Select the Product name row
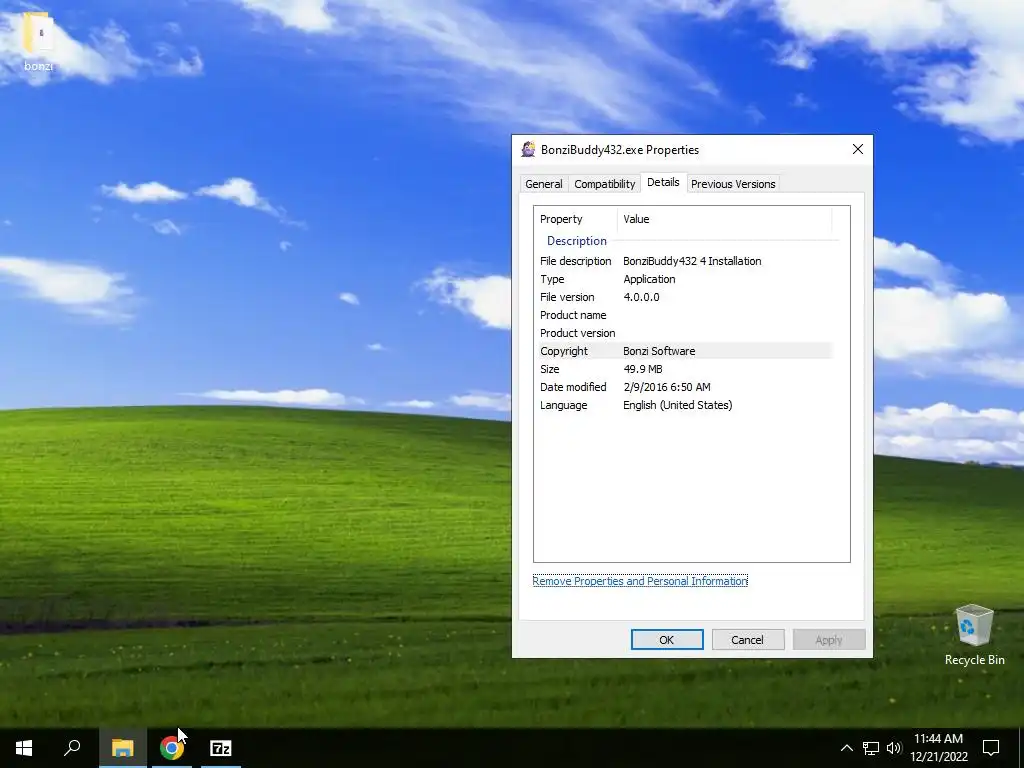The width and height of the screenshot is (1024, 768). [686, 315]
